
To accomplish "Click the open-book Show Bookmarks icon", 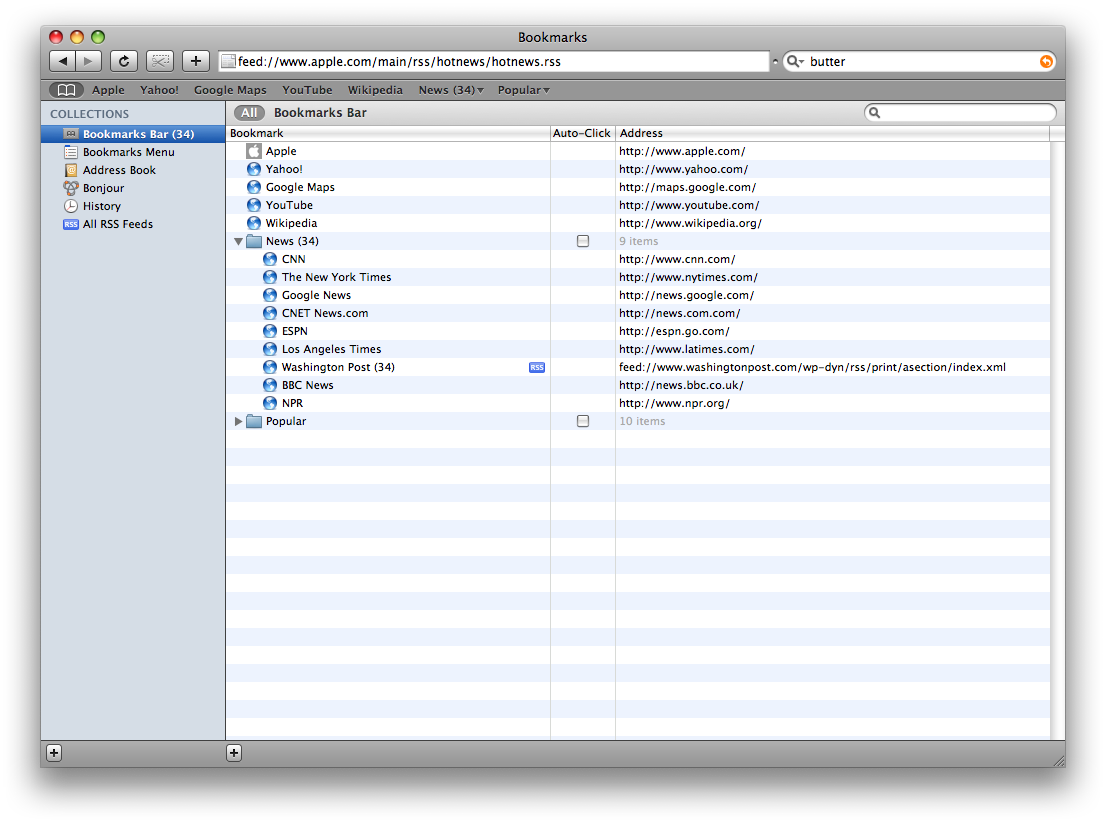I will click(x=66, y=90).
